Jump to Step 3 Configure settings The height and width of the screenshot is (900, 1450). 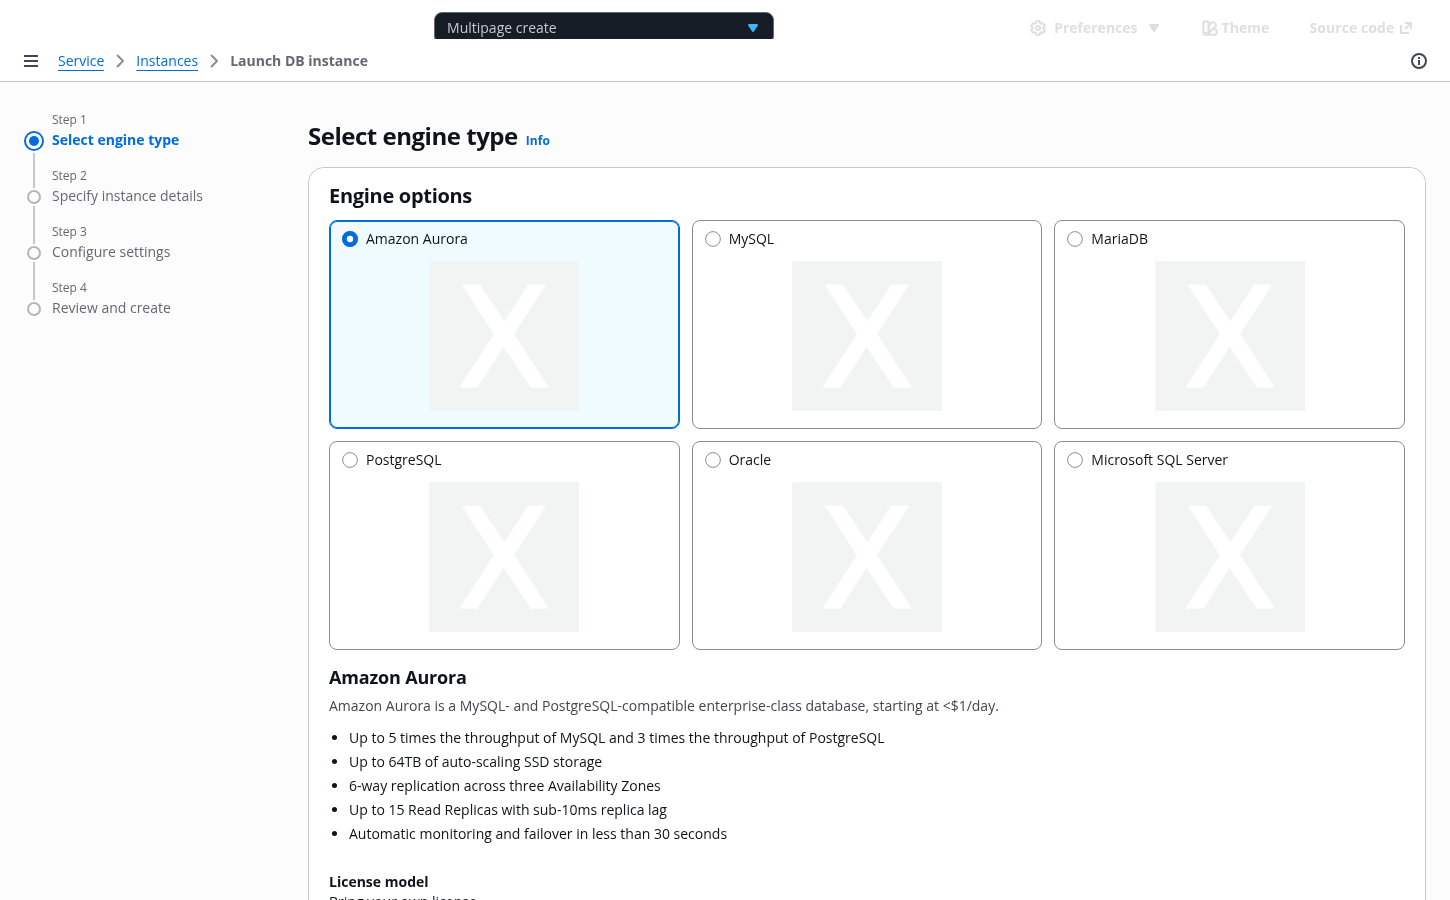111,252
